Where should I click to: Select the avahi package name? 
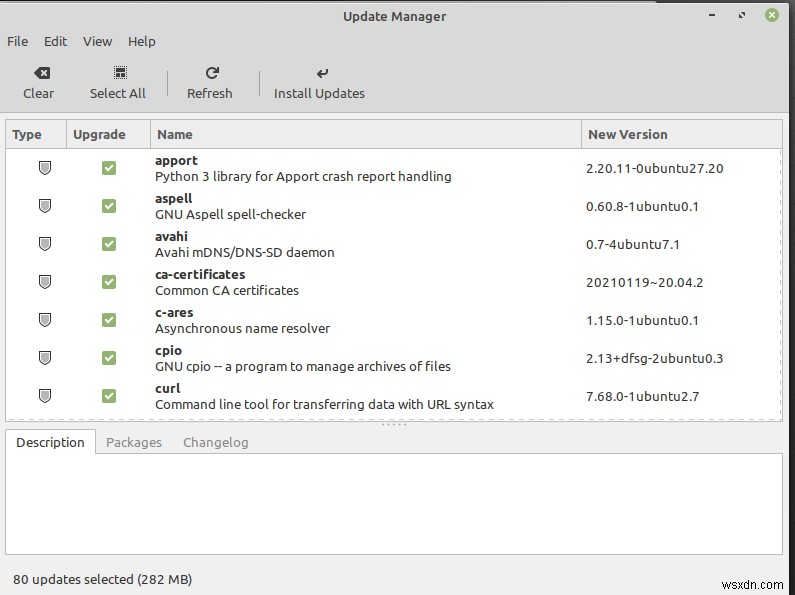tap(171, 237)
